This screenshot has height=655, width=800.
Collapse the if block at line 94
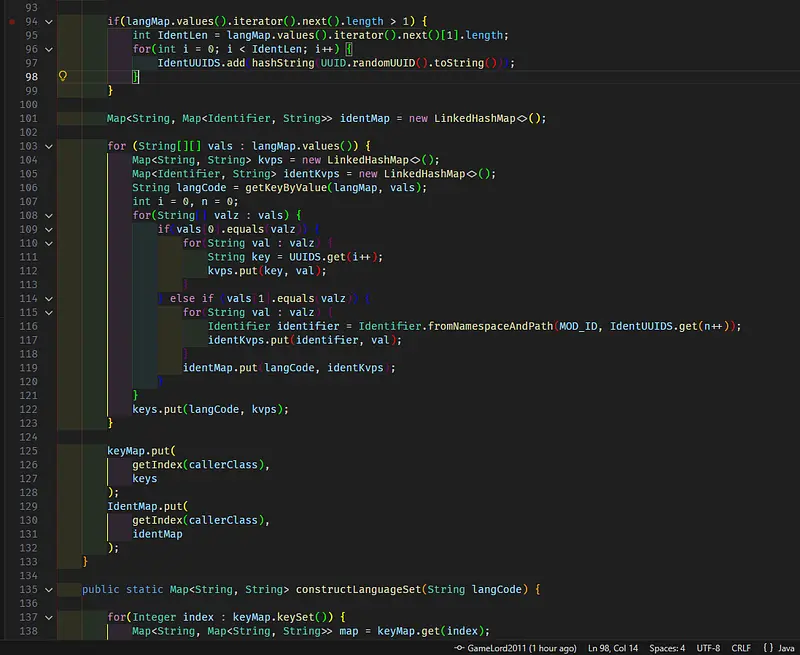[51, 21]
